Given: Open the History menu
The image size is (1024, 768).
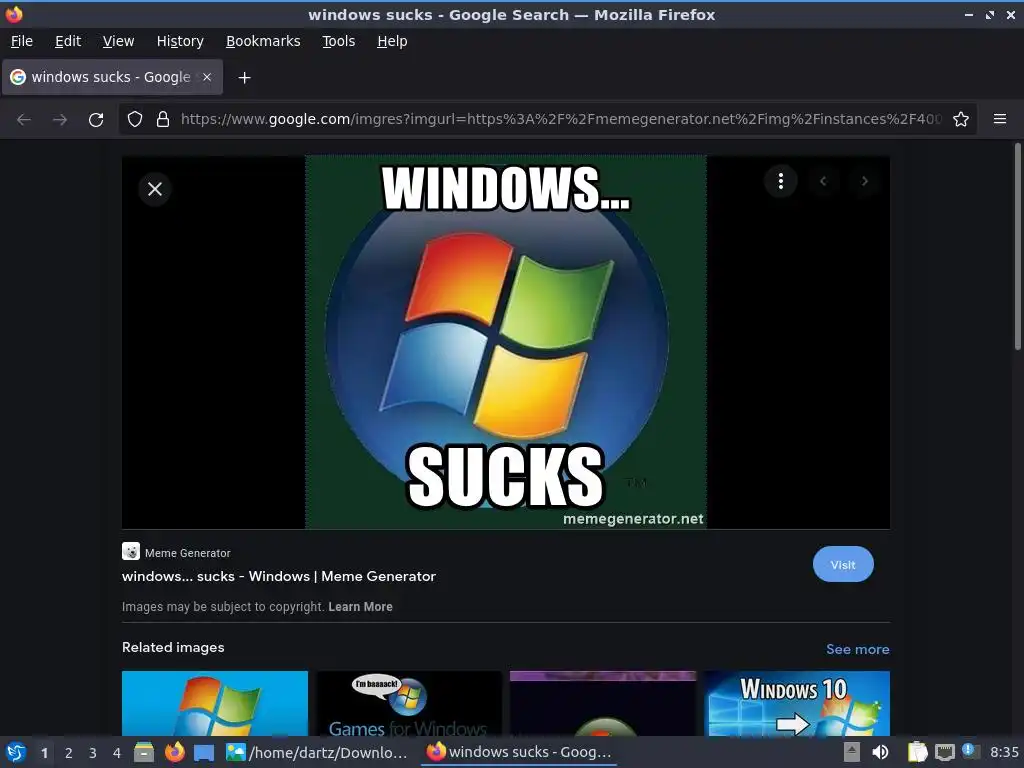Looking at the screenshot, I should click(x=180, y=41).
